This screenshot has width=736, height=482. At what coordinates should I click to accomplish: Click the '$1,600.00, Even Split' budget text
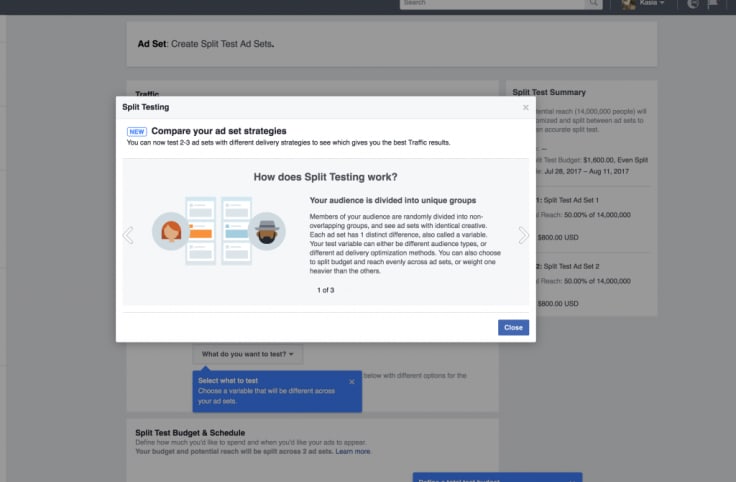615,160
